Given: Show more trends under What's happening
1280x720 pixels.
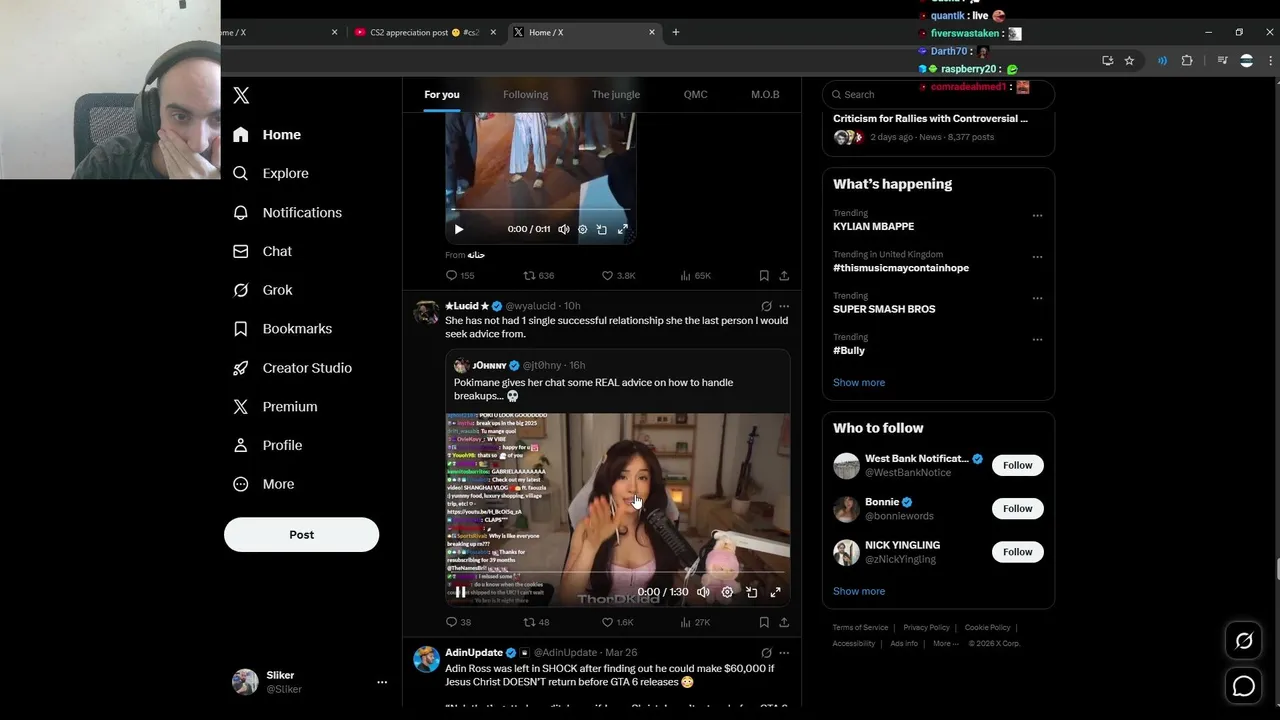Looking at the screenshot, I should click(859, 382).
